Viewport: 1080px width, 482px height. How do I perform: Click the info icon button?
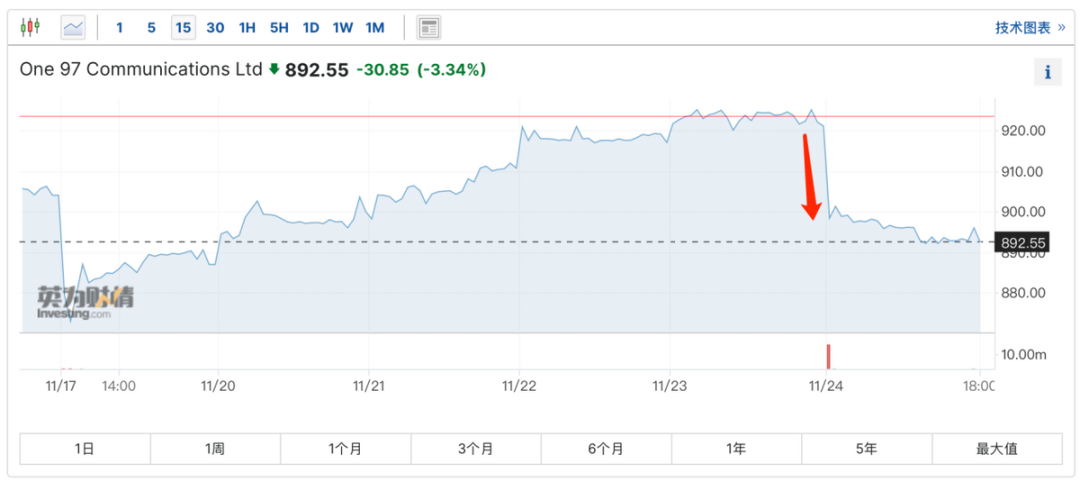pos(1047,72)
